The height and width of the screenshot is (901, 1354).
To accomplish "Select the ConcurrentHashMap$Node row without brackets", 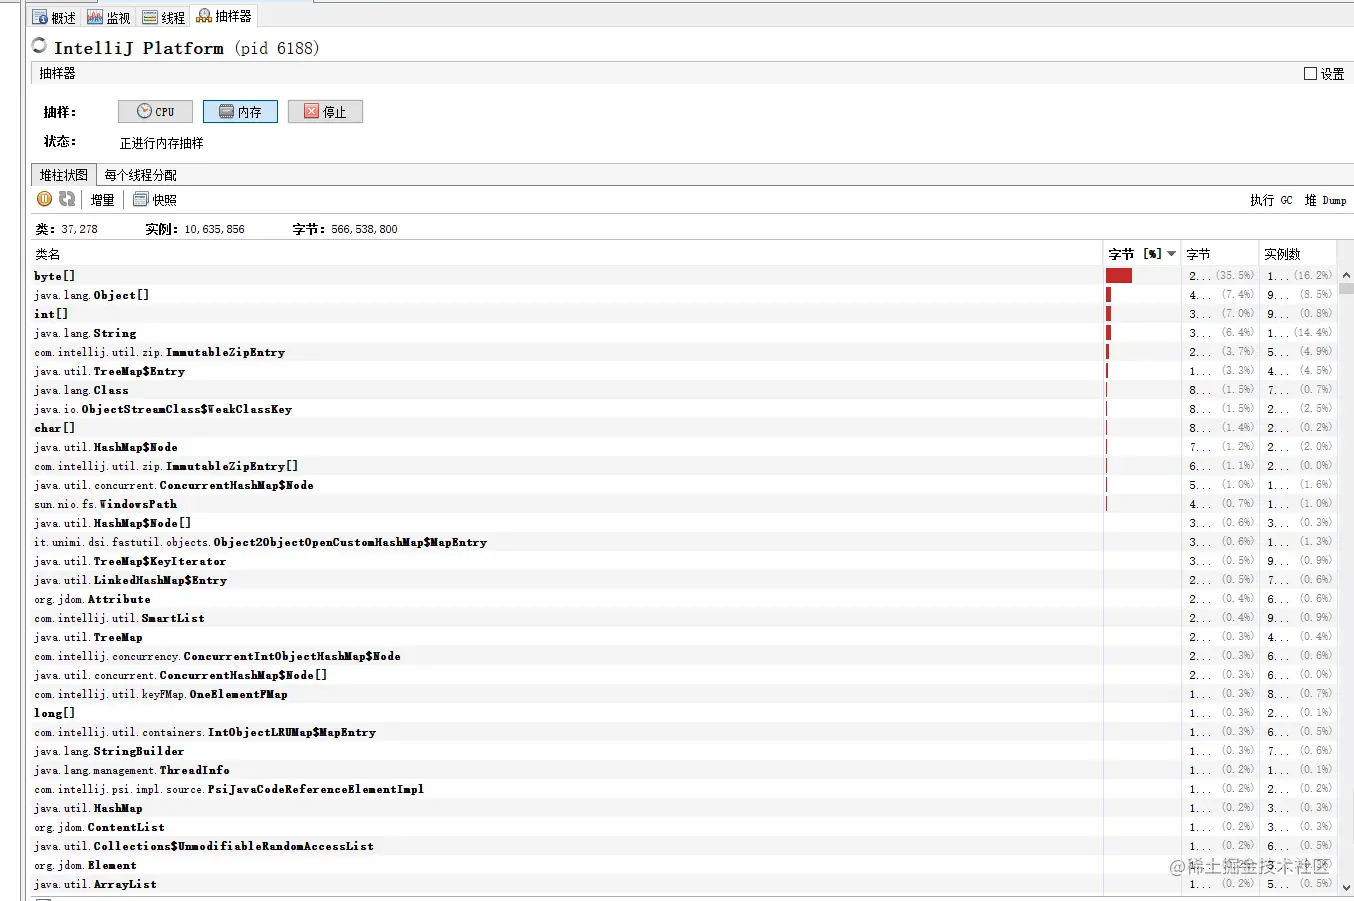I will point(685,485).
